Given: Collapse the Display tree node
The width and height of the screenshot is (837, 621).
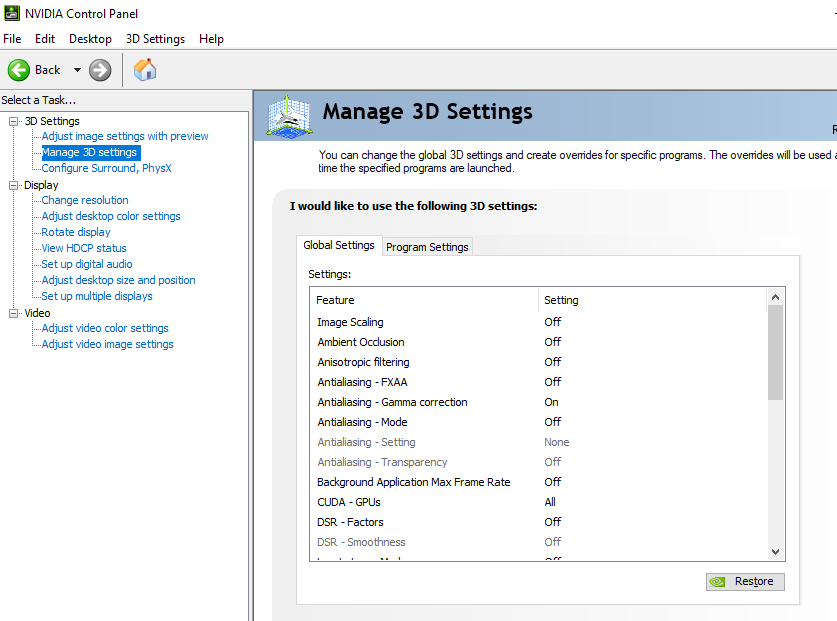Looking at the screenshot, I should pos(13,185).
